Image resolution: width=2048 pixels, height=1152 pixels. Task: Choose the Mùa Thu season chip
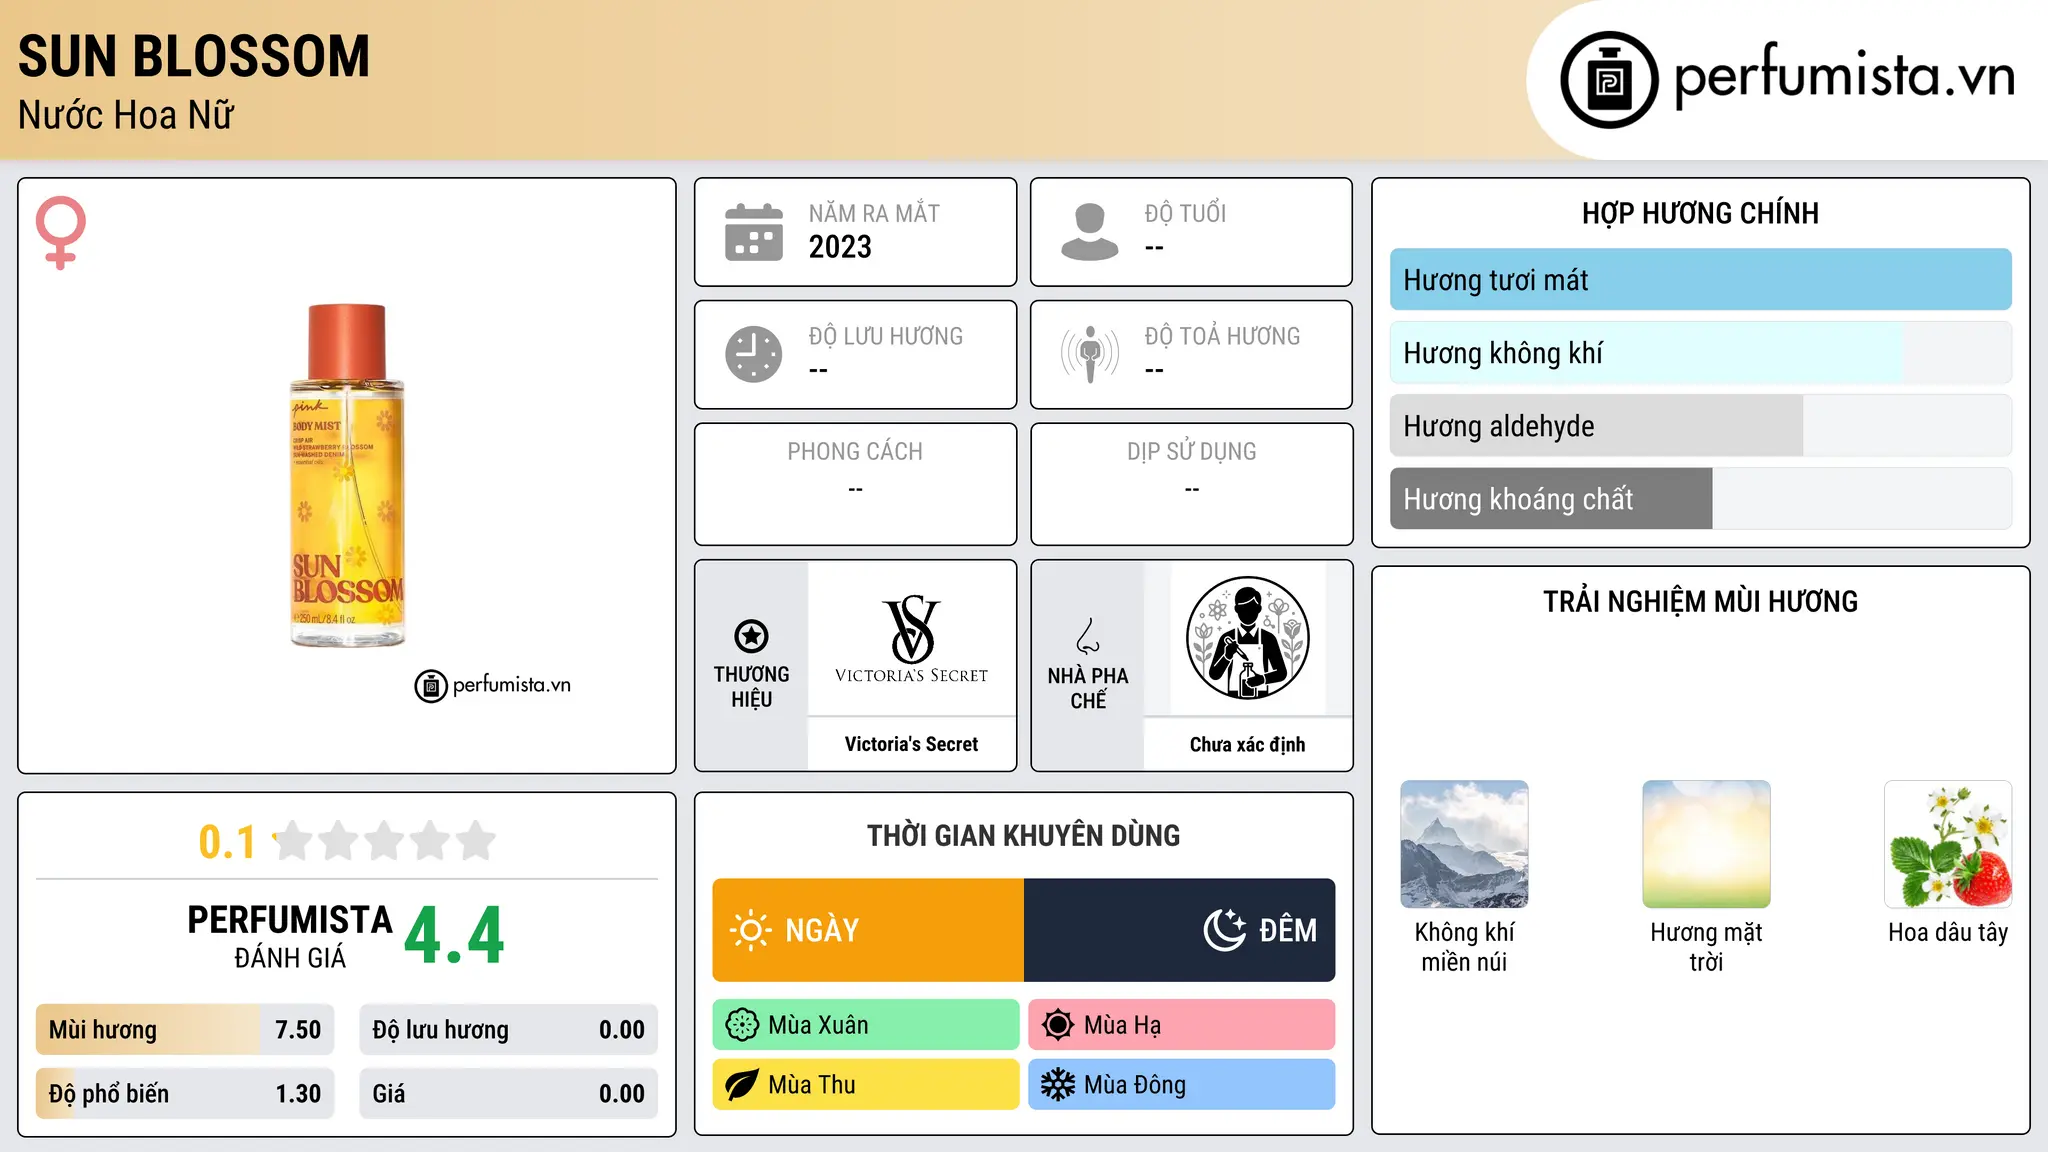tap(866, 1085)
